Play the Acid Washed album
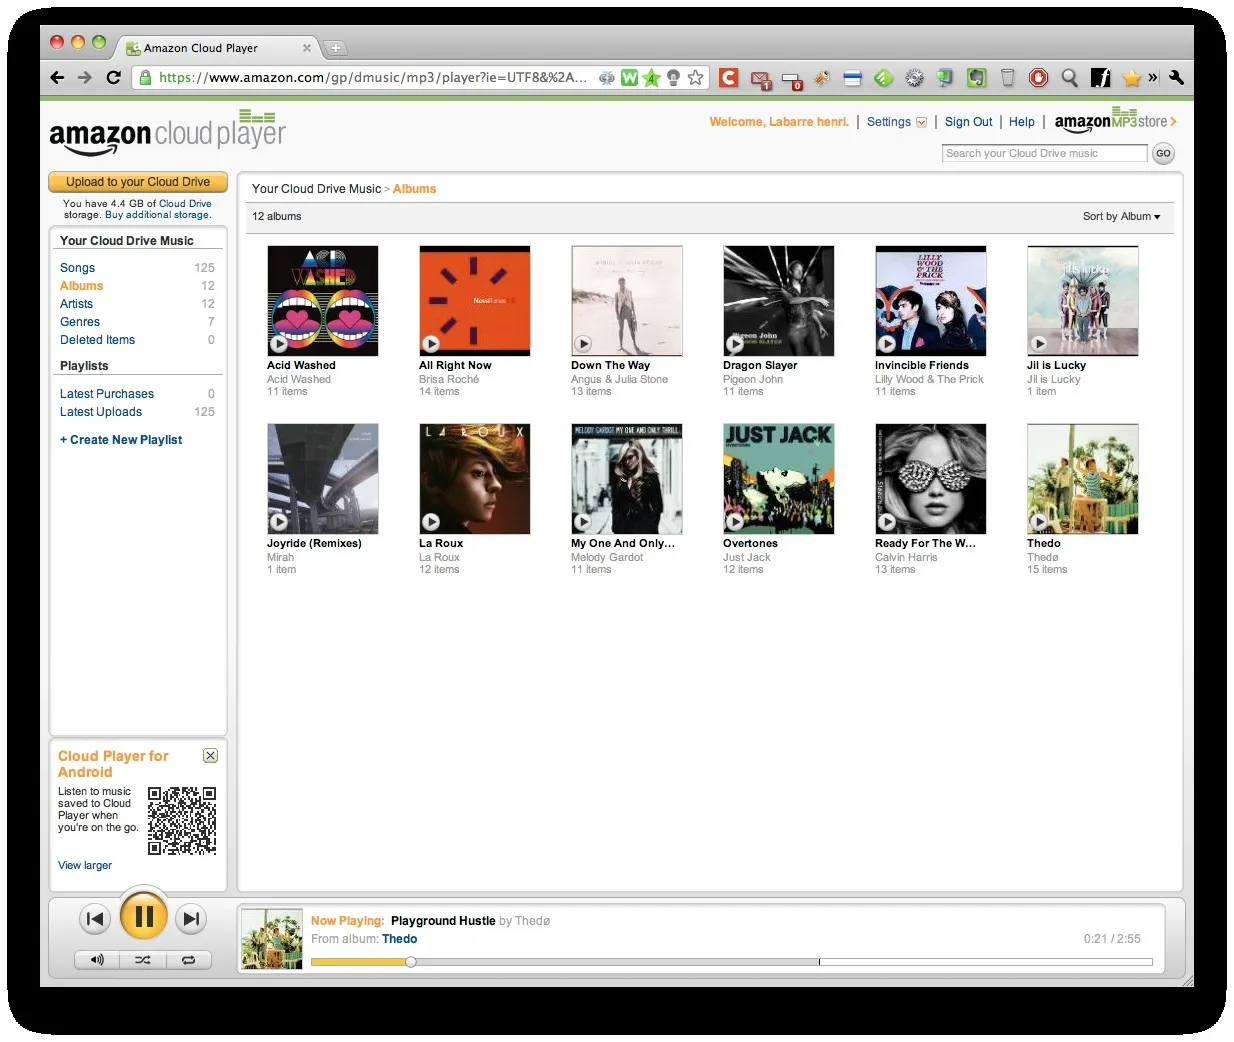1234x1042 pixels. pos(278,344)
